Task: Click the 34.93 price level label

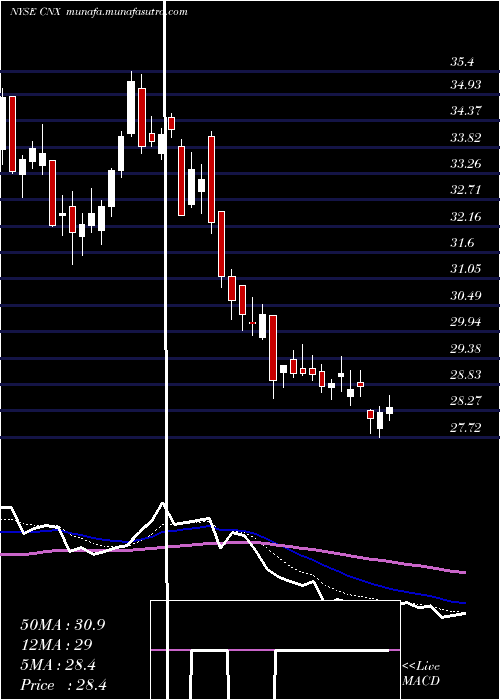Action: point(466,84)
